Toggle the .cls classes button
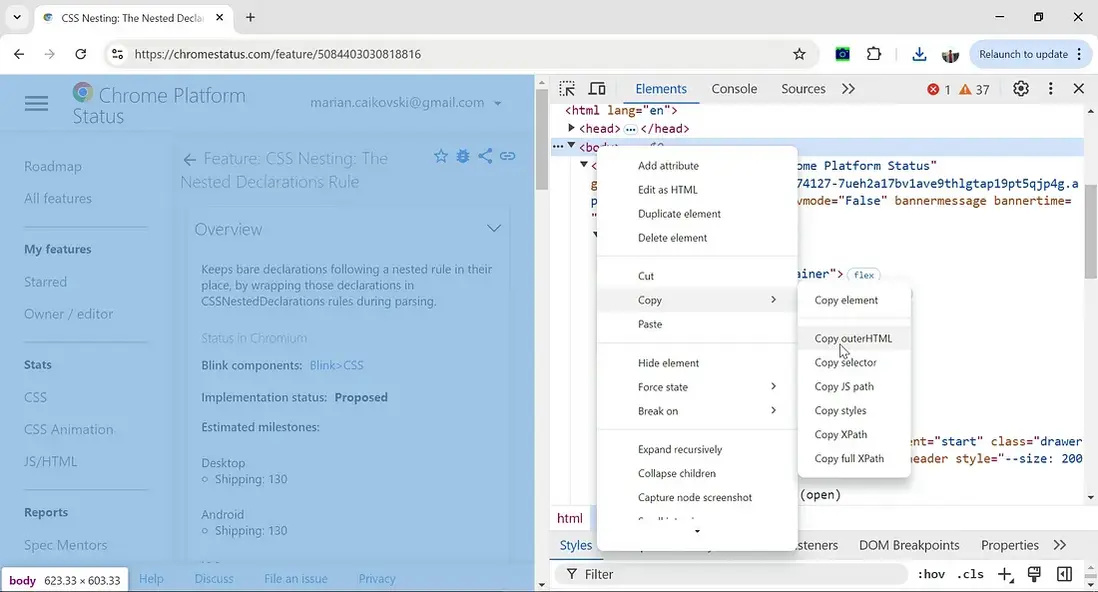Viewport: 1098px width, 592px height. [x=971, y=574]
